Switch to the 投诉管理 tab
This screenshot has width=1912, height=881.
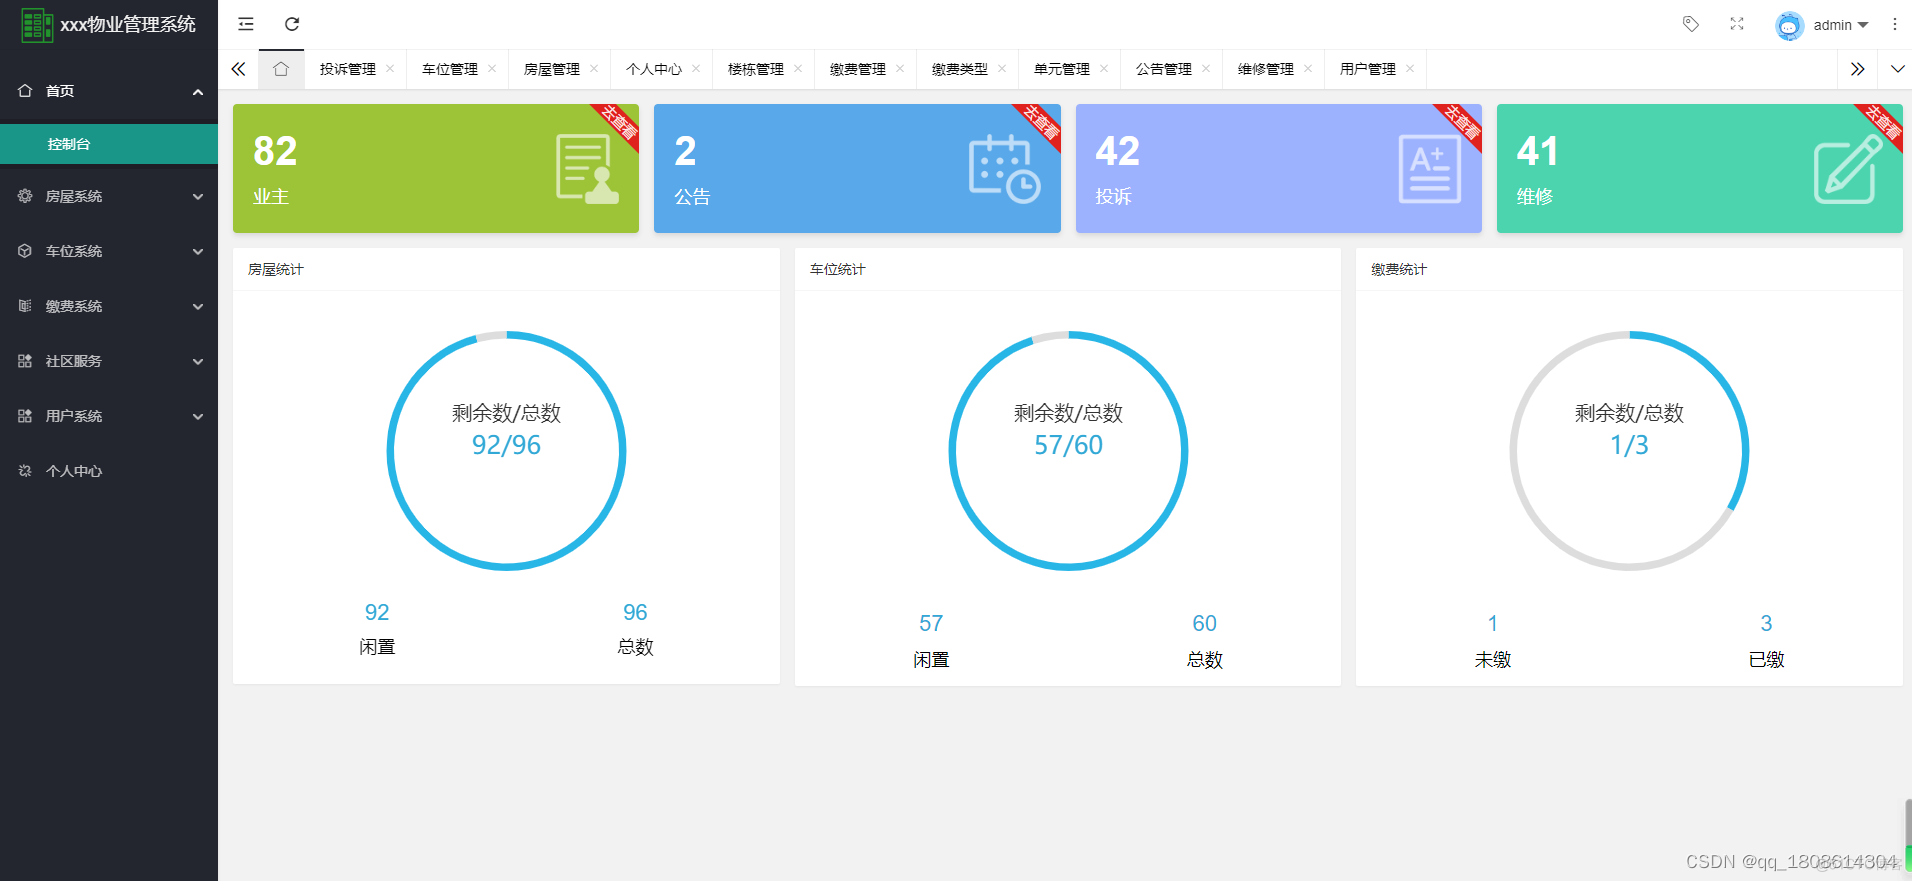click(x=348, y=69)
